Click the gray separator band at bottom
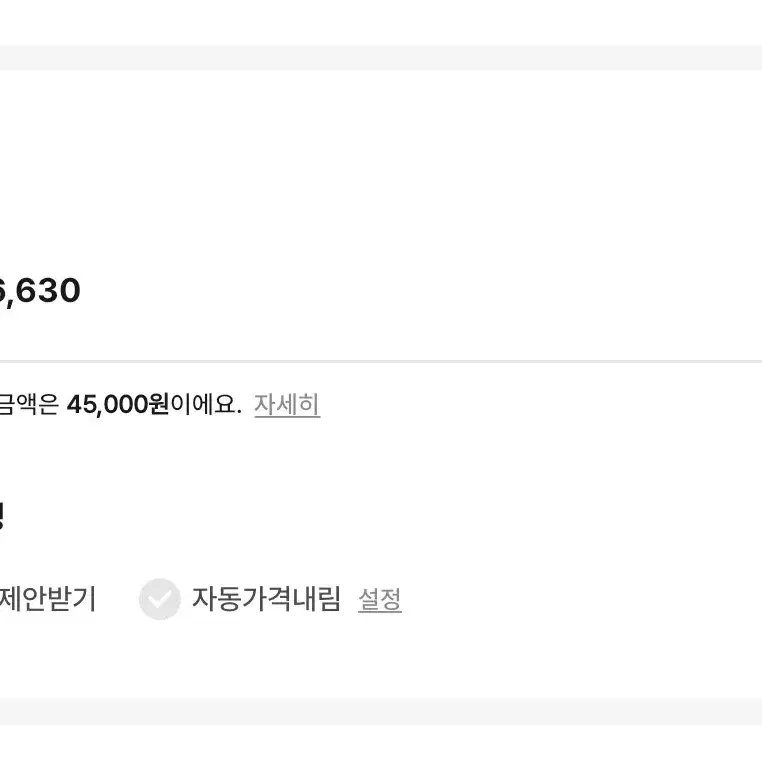Screen dimensions: 762x762 (381, 712)
